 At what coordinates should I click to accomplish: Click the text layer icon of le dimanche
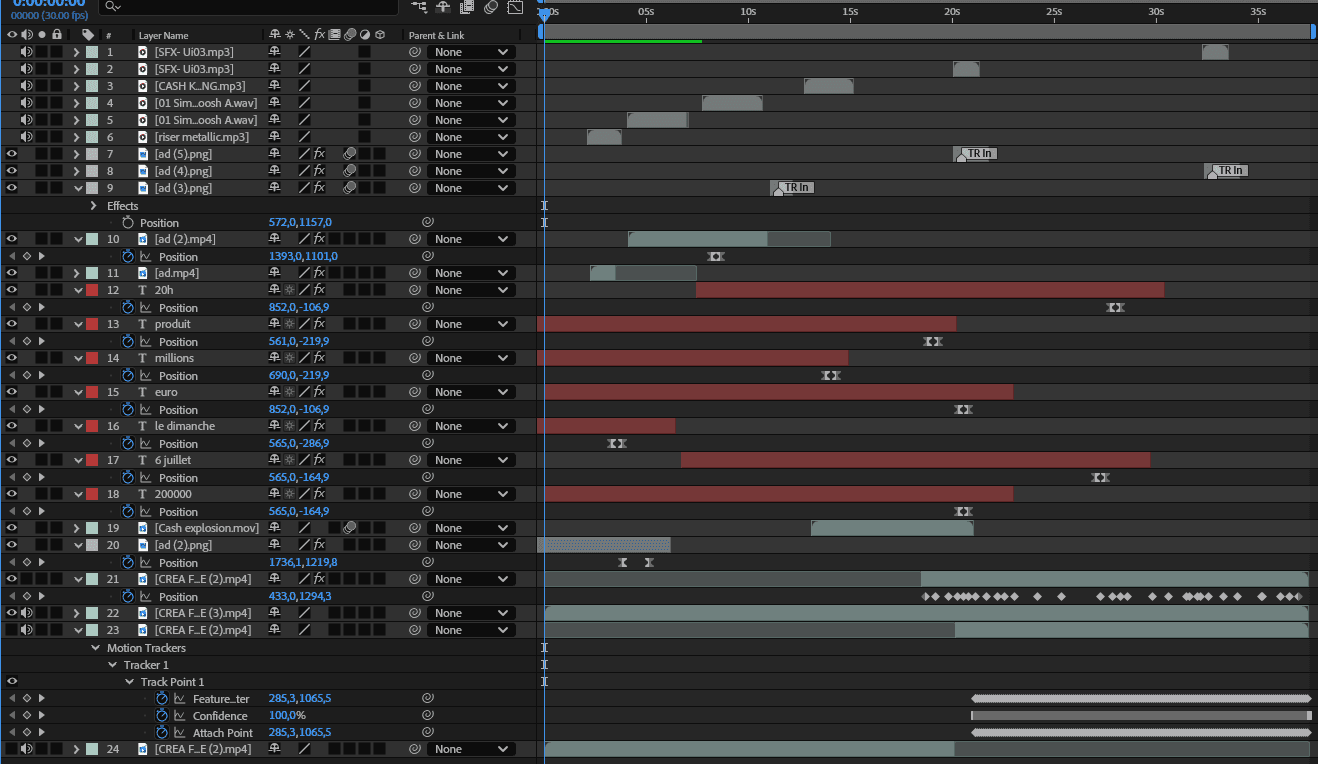tap(142, 426)
